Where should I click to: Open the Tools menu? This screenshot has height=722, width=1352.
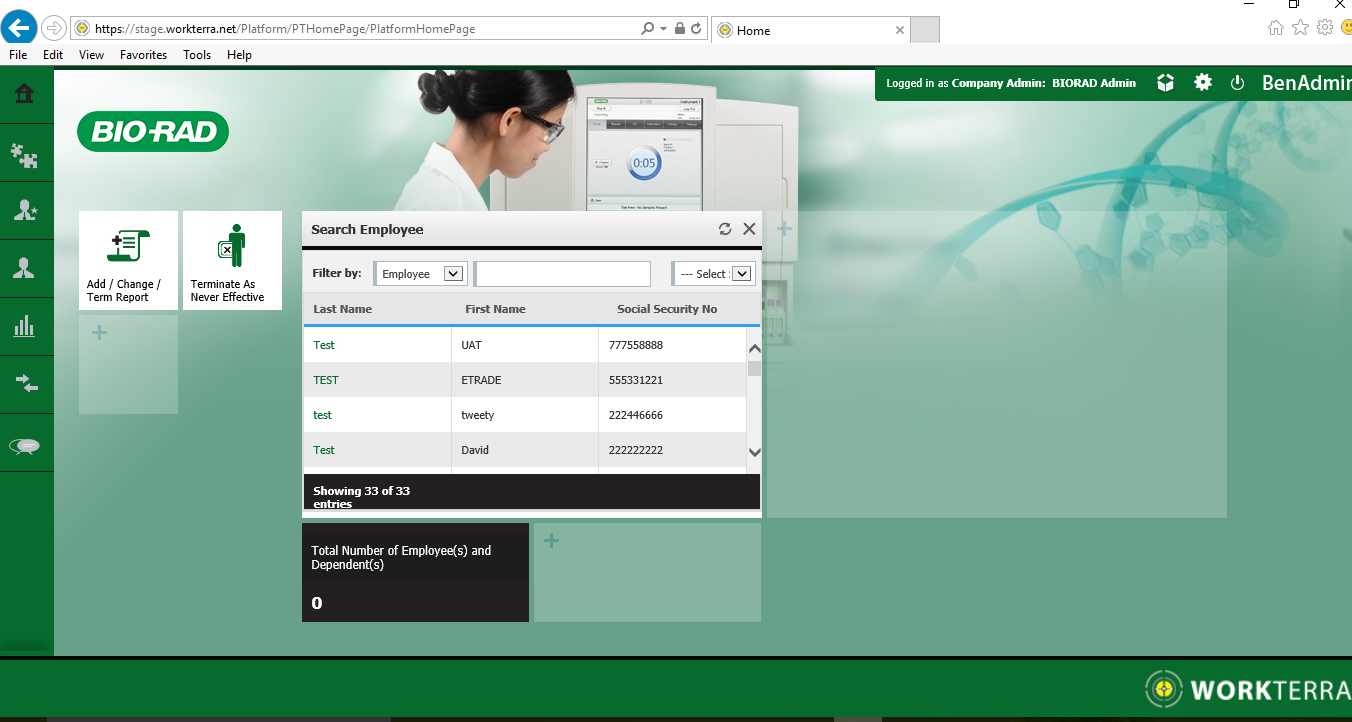[197, 55]
